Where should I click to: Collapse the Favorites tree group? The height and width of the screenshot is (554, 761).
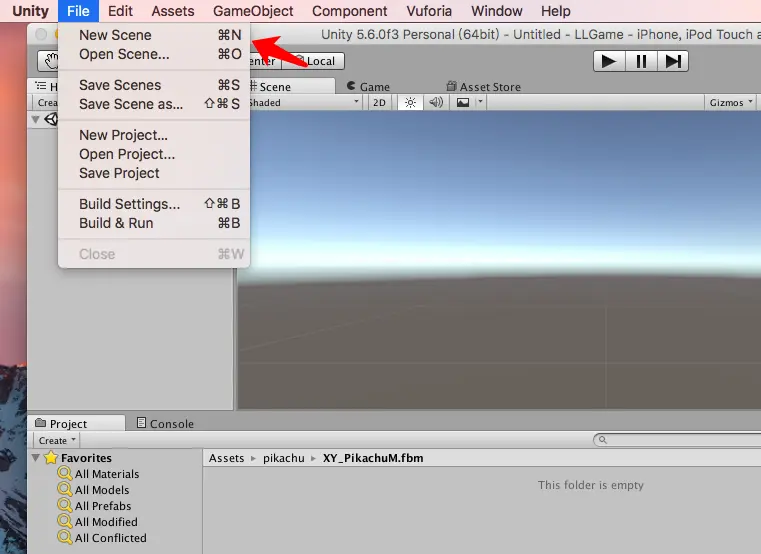pos(35,457)
